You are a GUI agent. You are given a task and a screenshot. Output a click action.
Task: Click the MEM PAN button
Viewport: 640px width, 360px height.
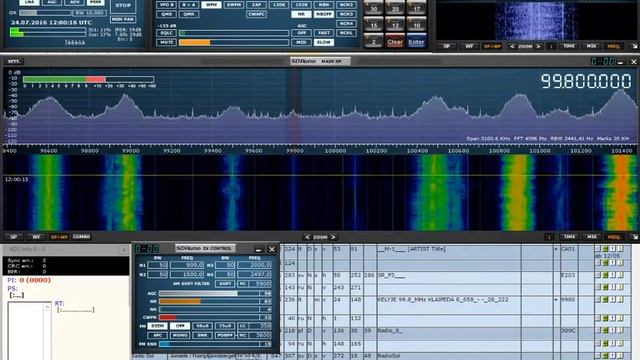tap(123, 19)
